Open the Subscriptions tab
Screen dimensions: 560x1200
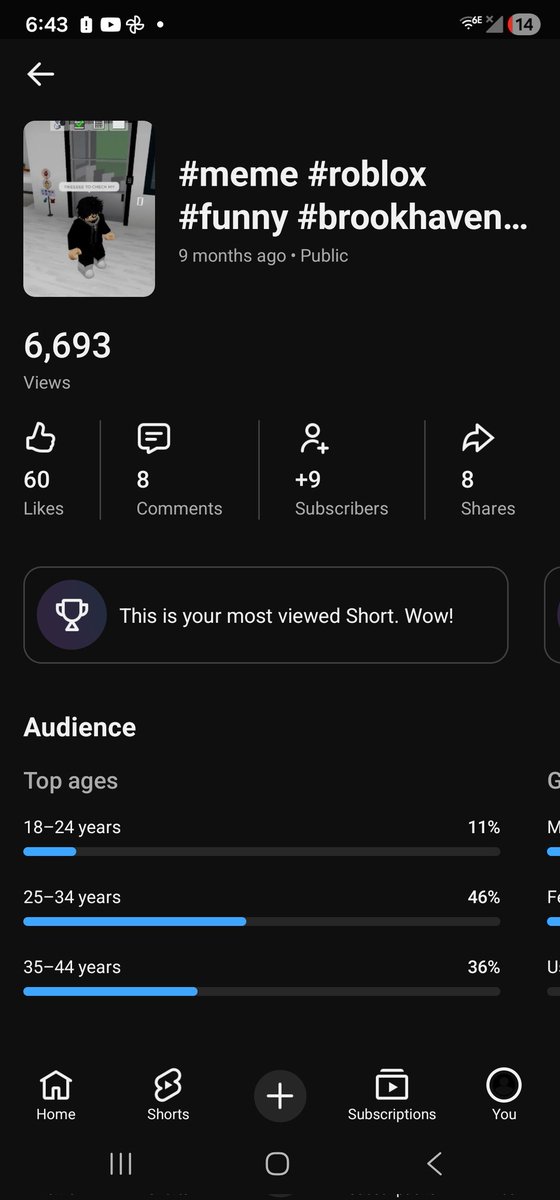point(392,1094)
